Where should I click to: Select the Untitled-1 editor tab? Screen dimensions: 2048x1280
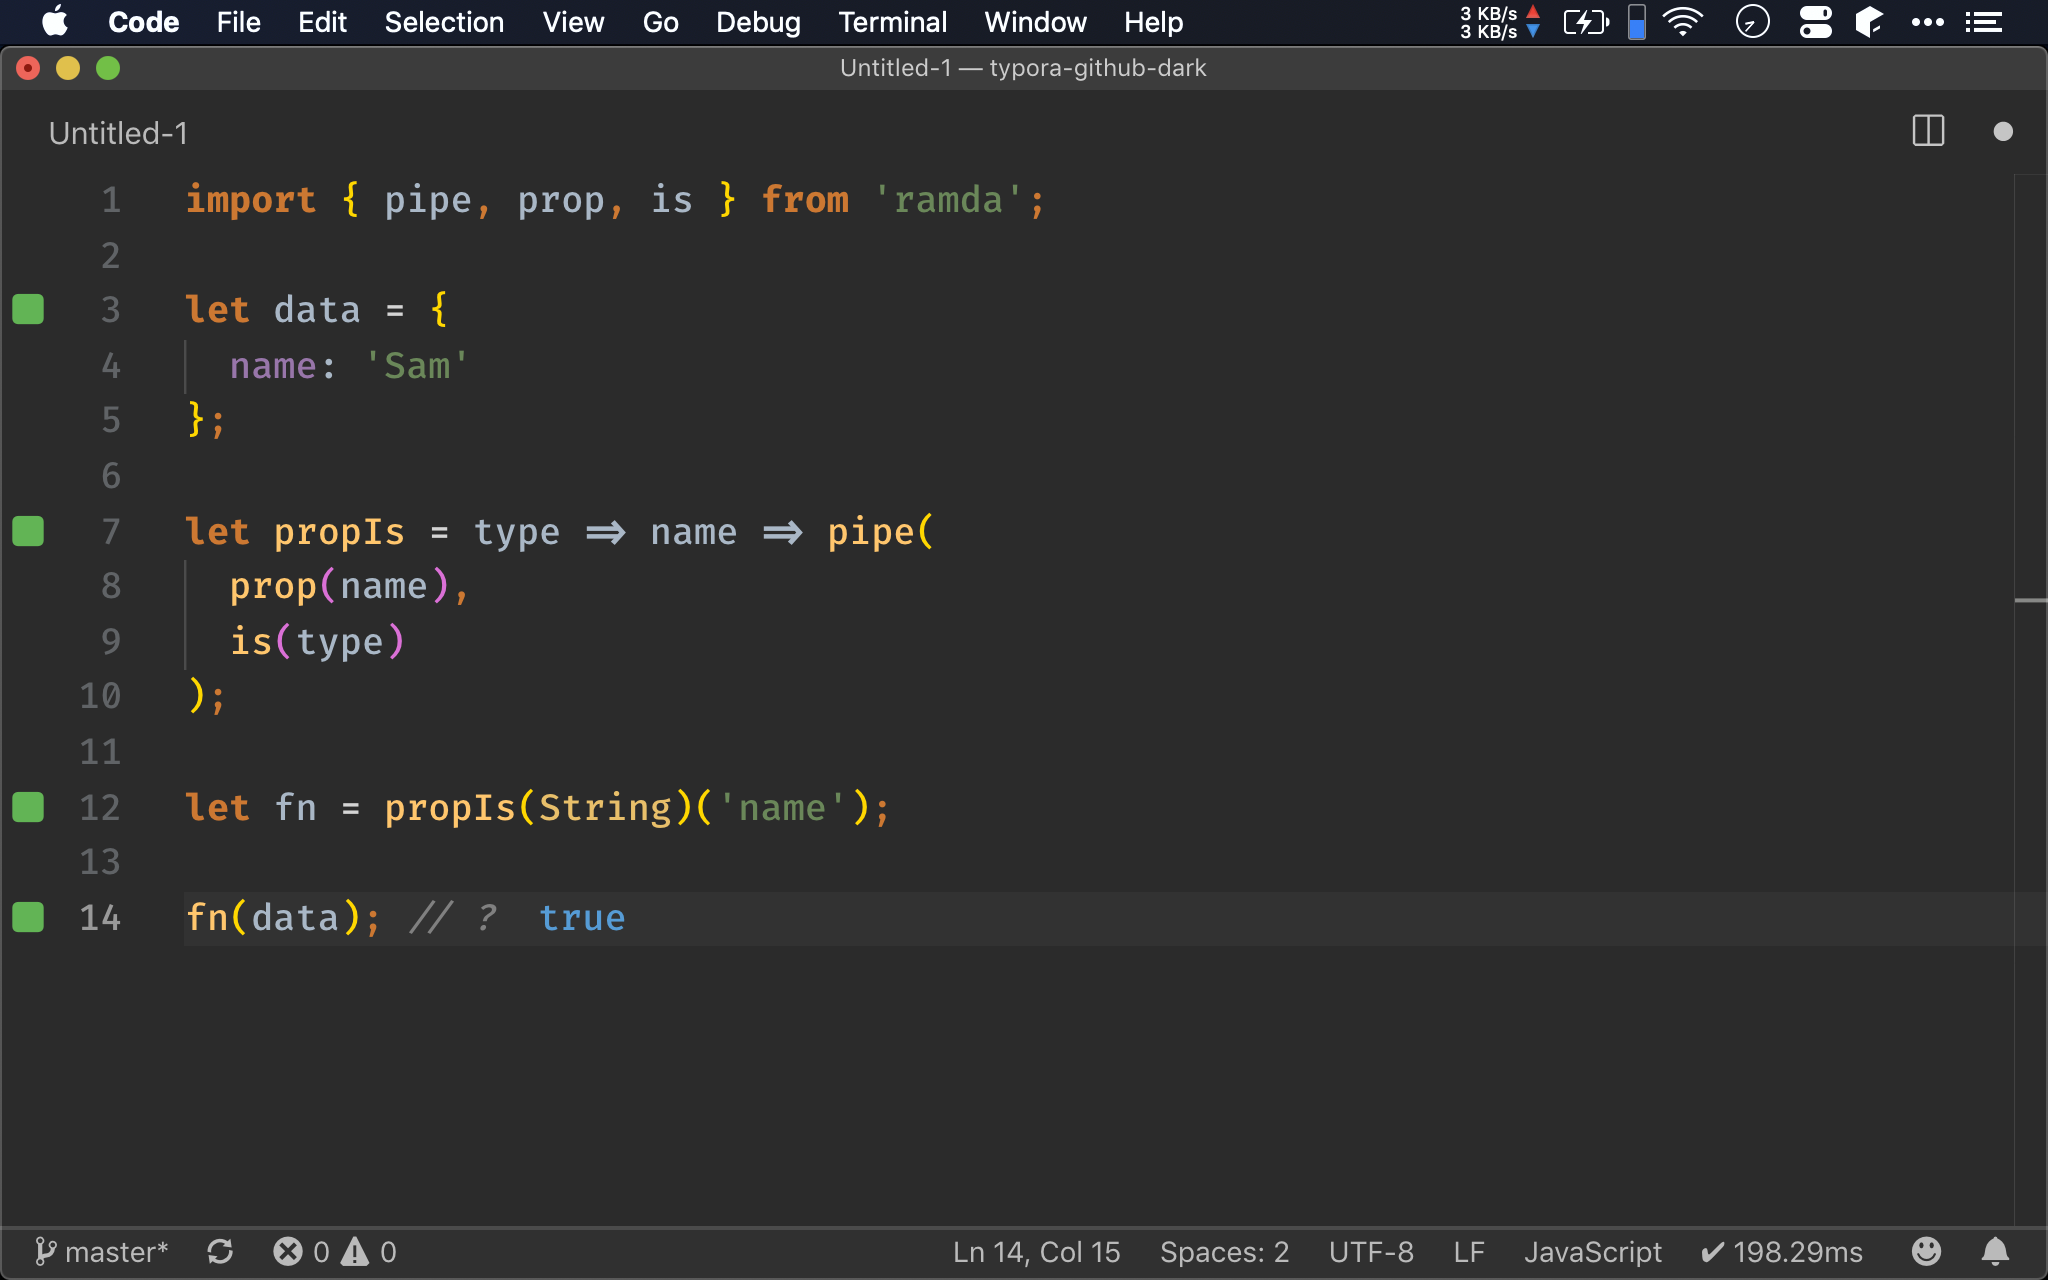pyautogui.click(x=118, y=133)
